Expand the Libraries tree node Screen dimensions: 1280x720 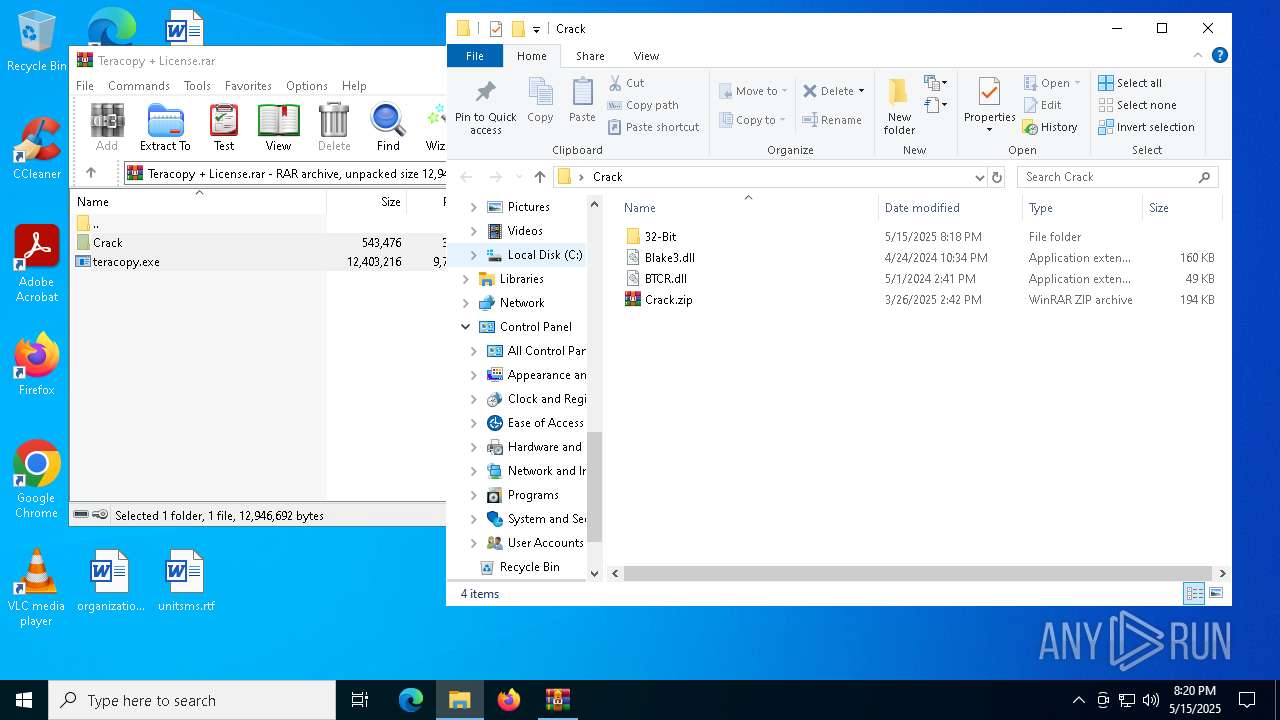[x=465, y=279]
